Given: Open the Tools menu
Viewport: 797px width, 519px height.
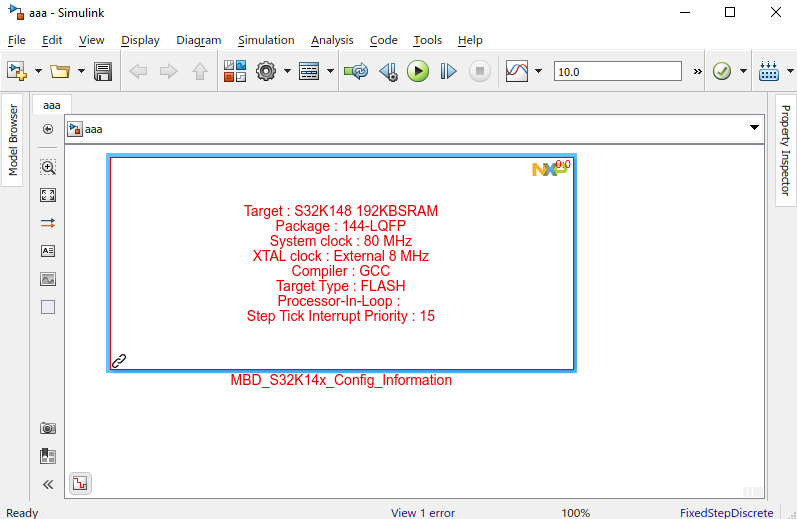Looking at the screenshot, I should pos(427,40).
